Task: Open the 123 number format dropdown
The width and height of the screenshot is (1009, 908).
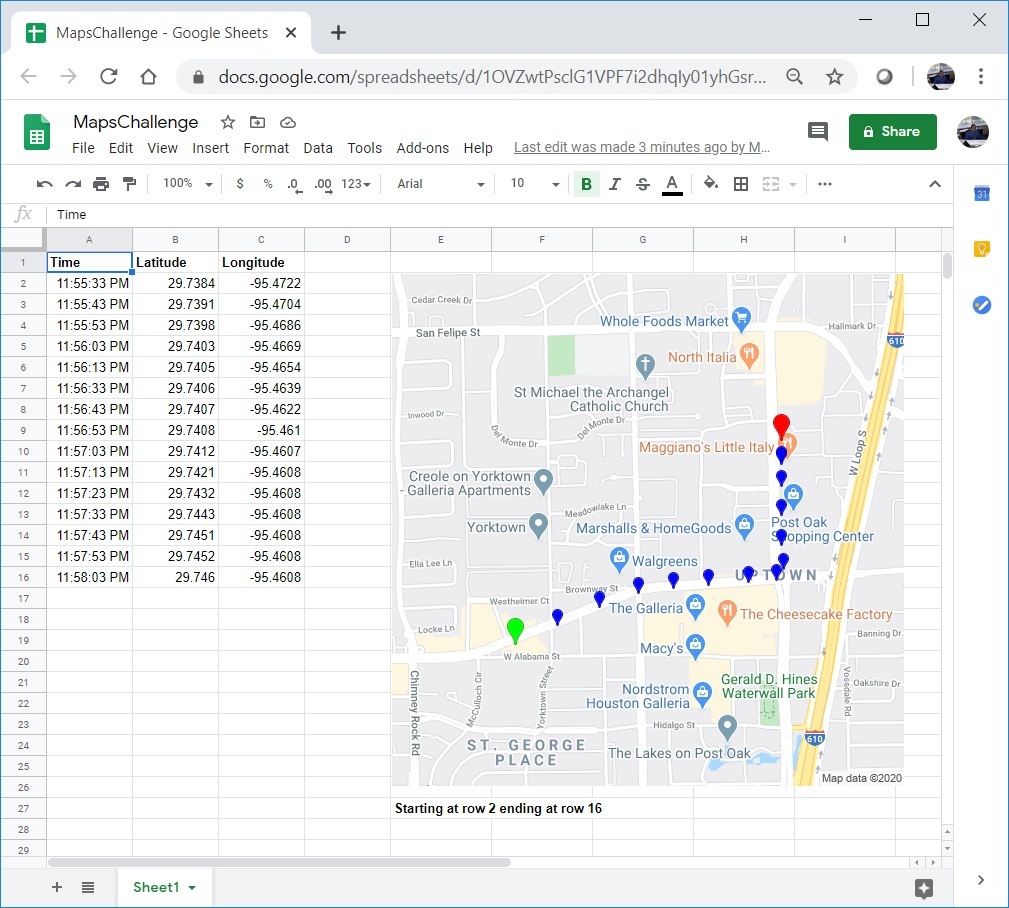Action: point(356,184)
